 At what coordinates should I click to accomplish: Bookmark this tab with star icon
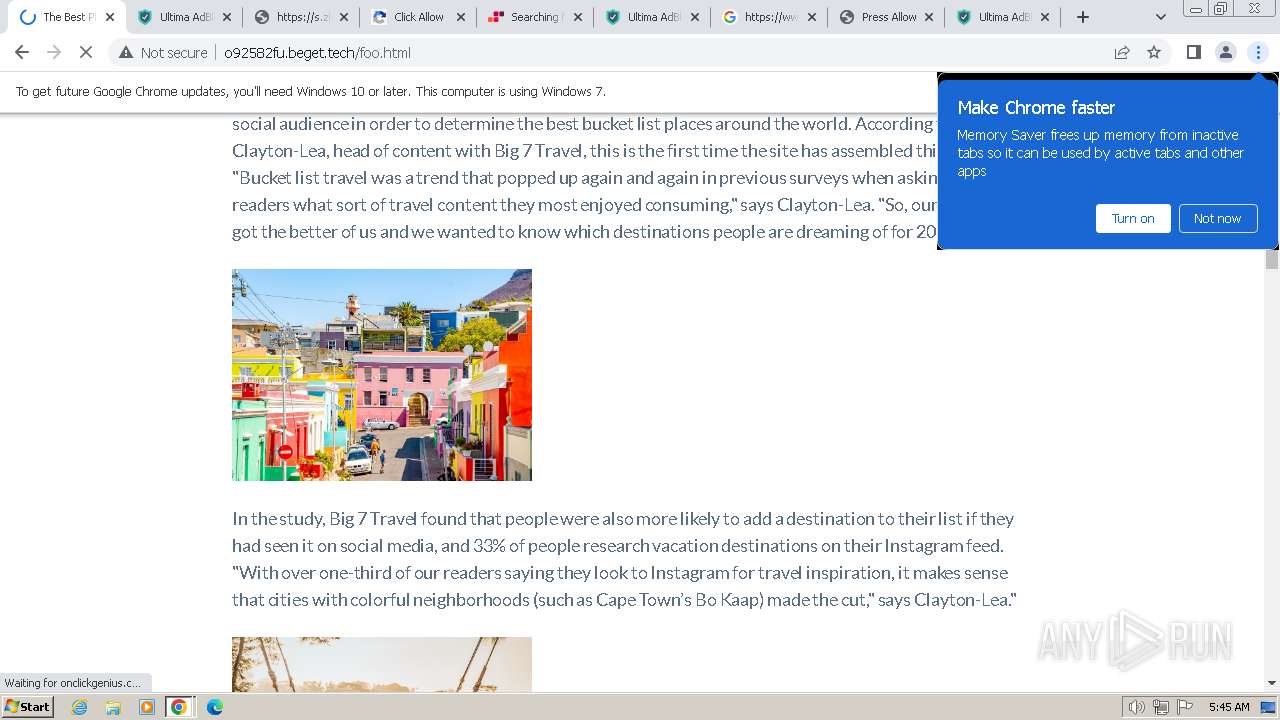coord(1154,52)
